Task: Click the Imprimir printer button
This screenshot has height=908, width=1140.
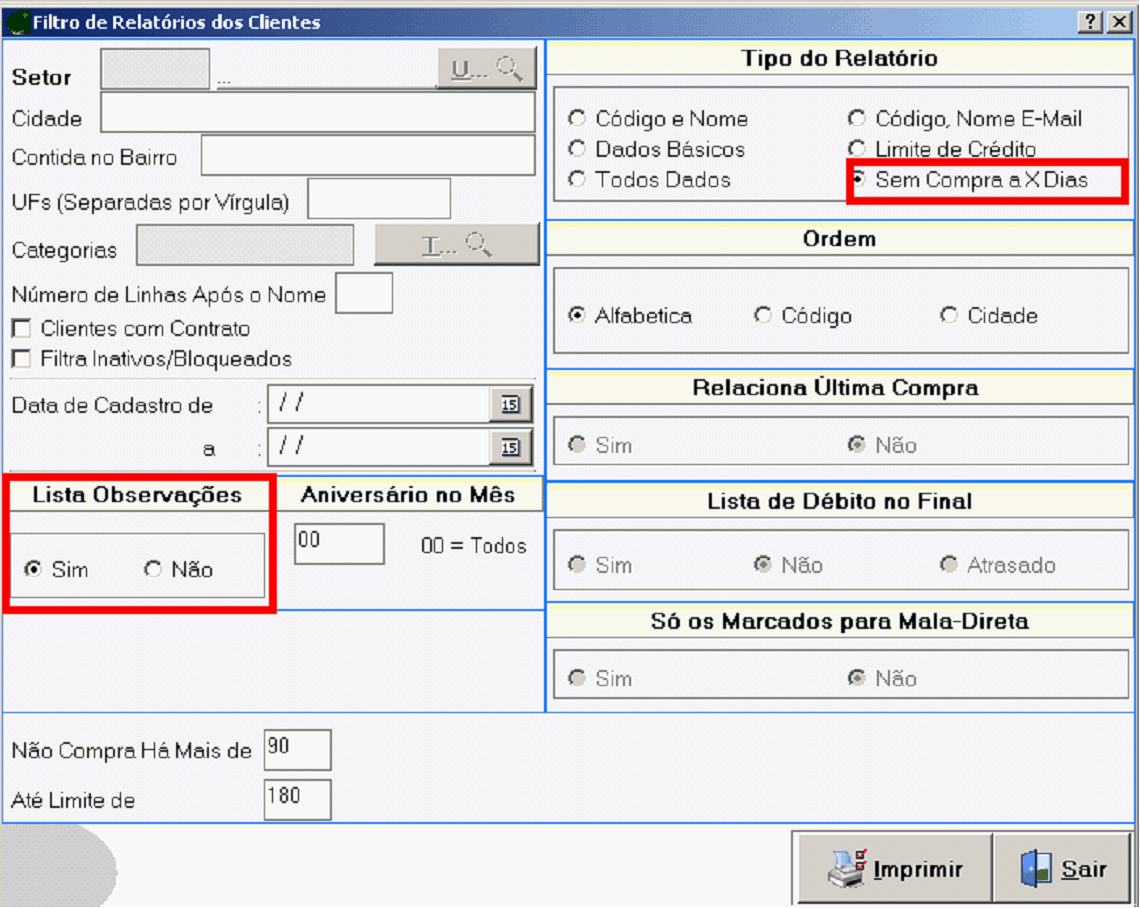Action: [894, 868]
